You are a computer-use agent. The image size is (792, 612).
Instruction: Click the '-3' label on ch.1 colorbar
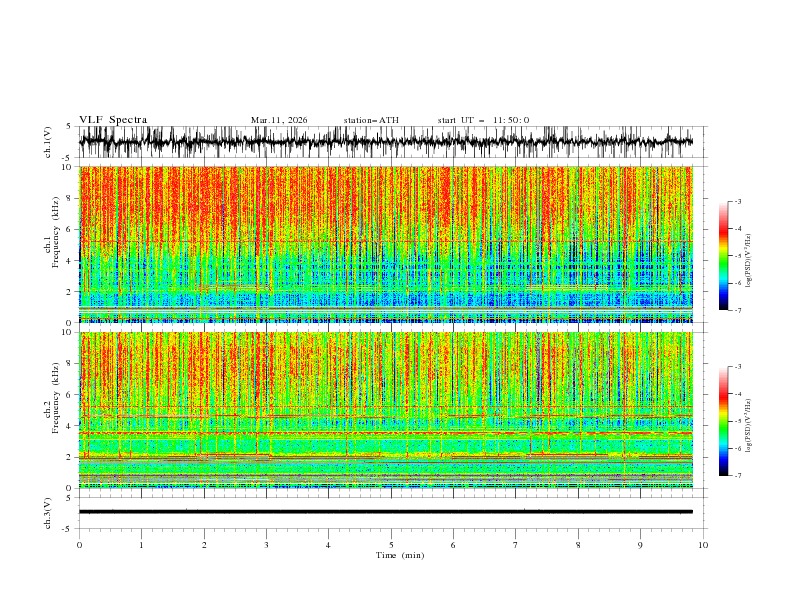(x=738, y=201)
